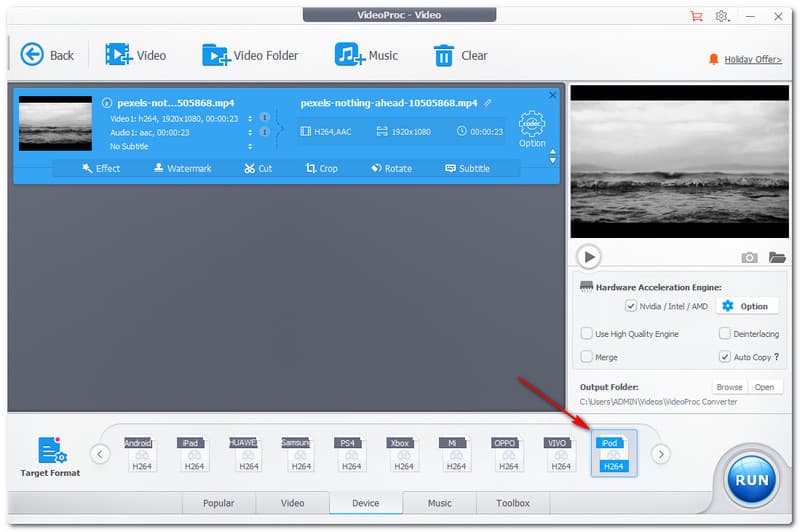
Task: Switch to the Popular tab
Action: click(218, 503)
